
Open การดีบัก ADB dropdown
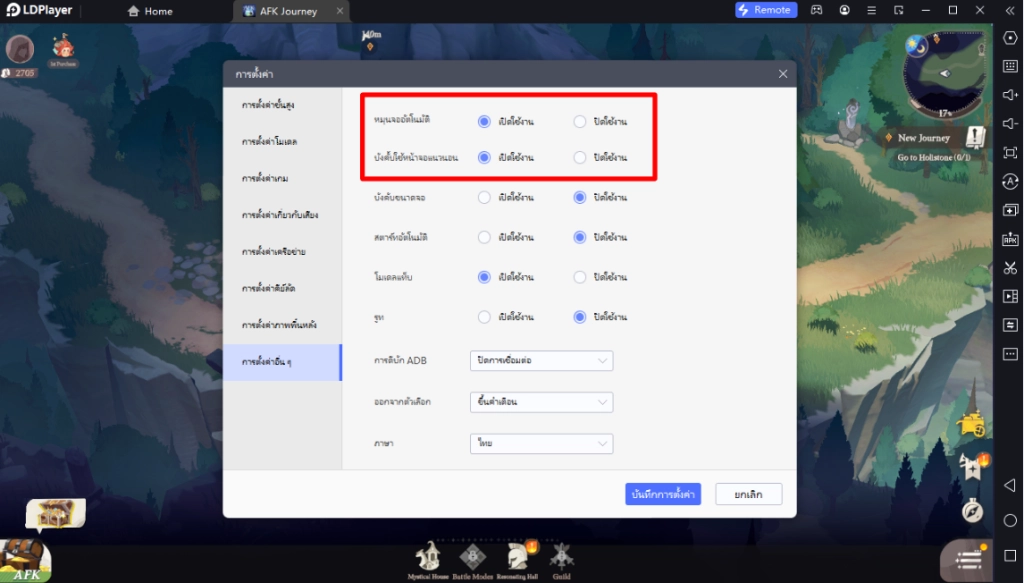[x=541, y=360]
